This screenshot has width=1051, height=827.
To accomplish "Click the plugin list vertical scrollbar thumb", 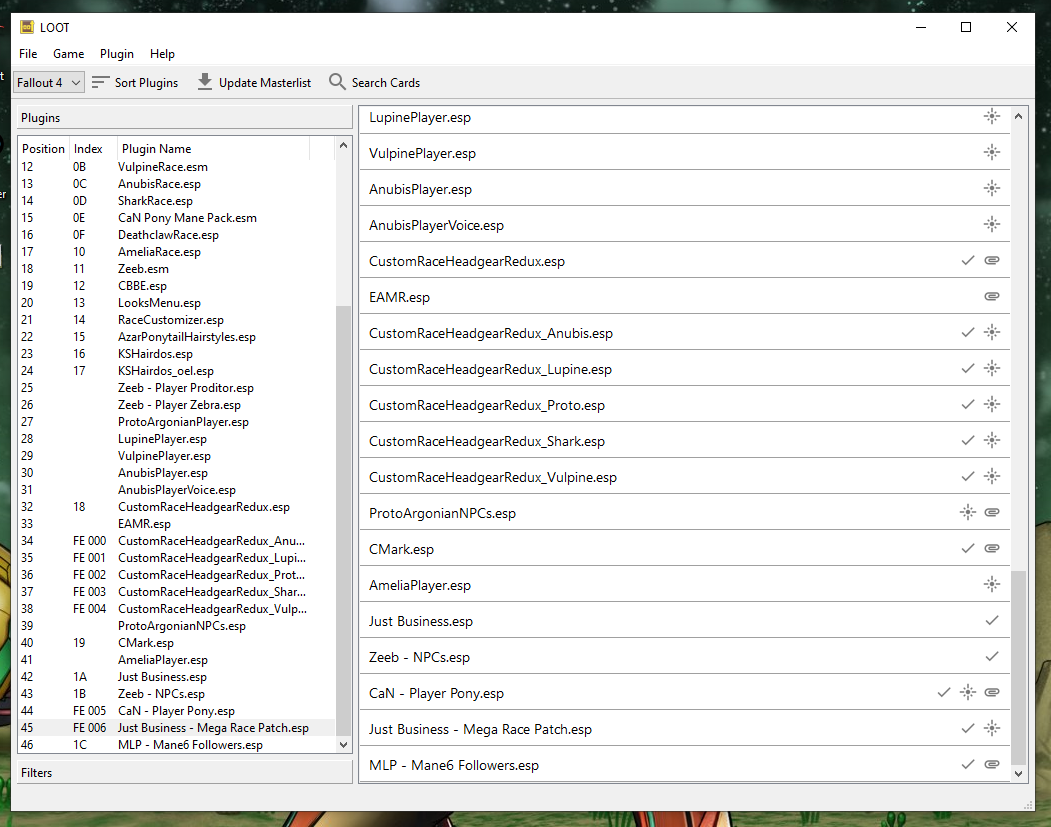I will [343, 521].
